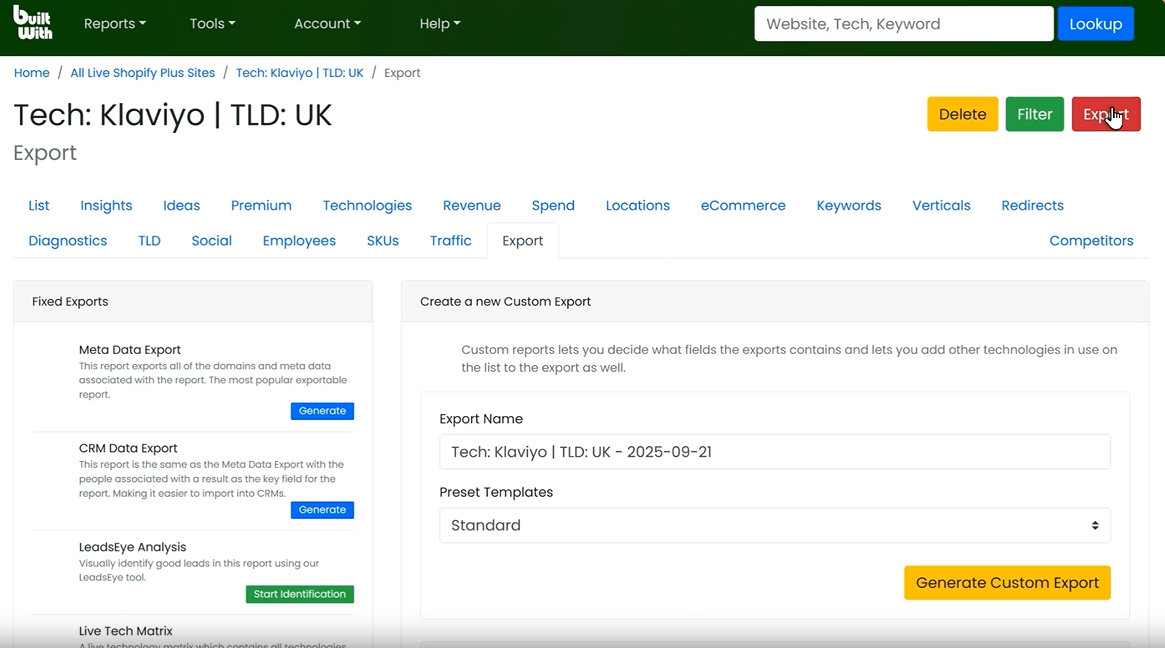
Task: Click the BuiltWith logo
Action: (x=33, y=22)
